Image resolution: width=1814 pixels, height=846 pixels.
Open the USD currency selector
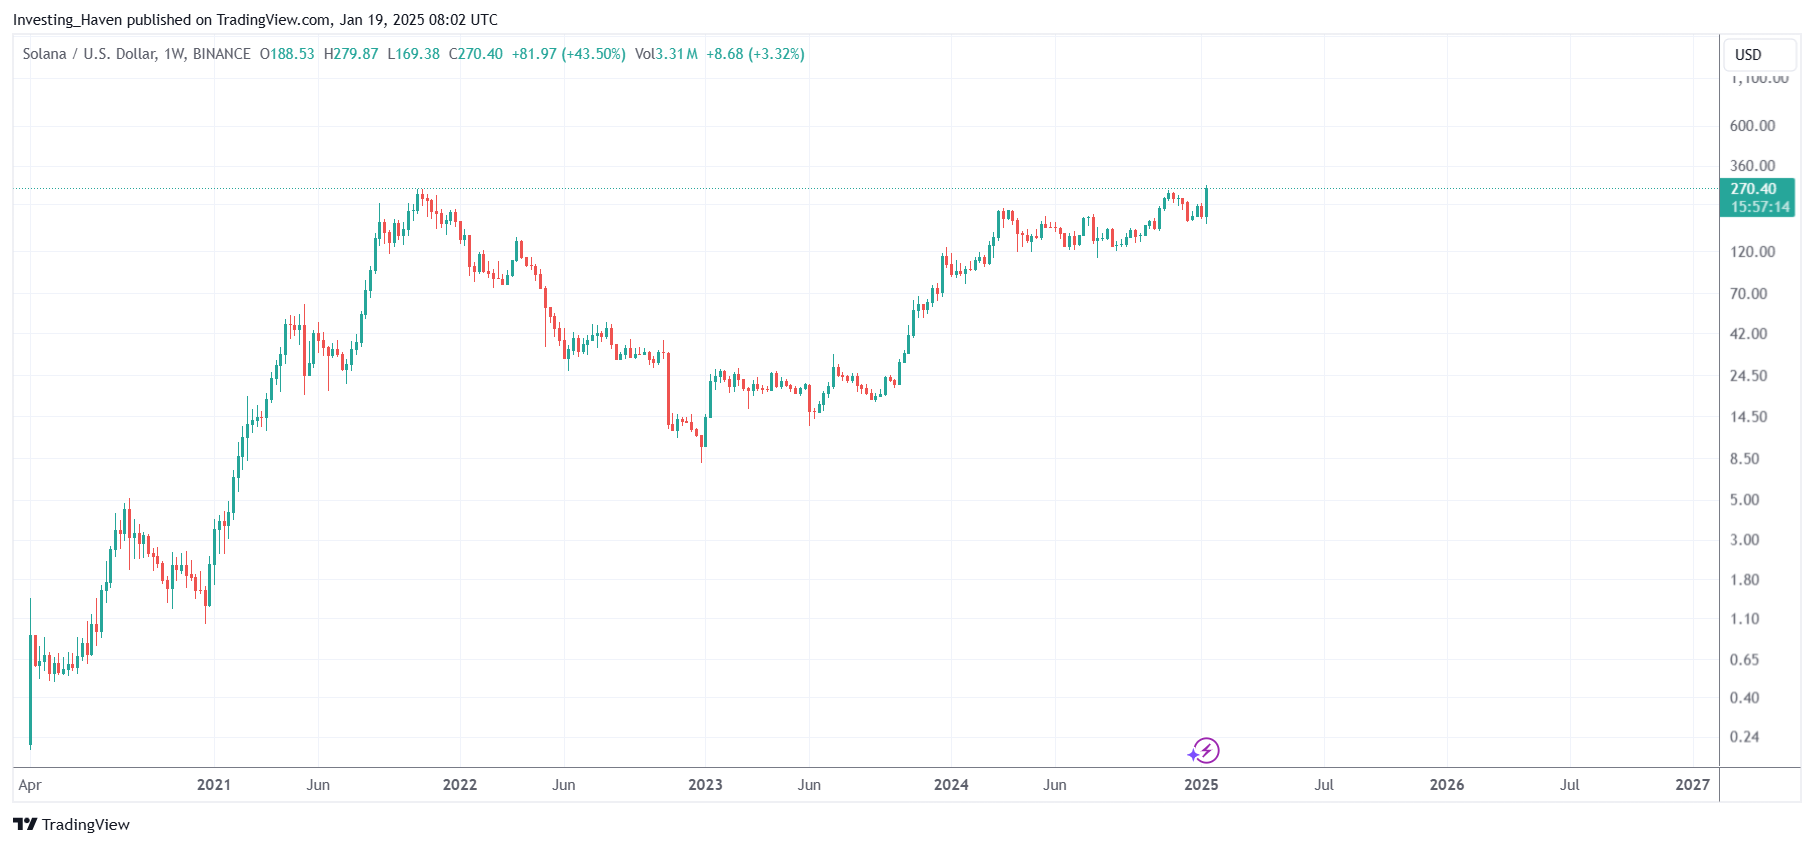tap(1760, 55)
